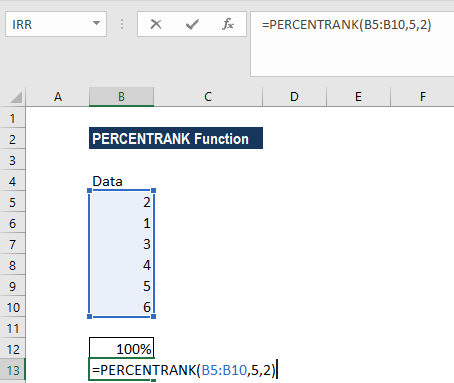Click the Data label cell
Viewport: 454px width, 383px height.
[x=121, y=181]
